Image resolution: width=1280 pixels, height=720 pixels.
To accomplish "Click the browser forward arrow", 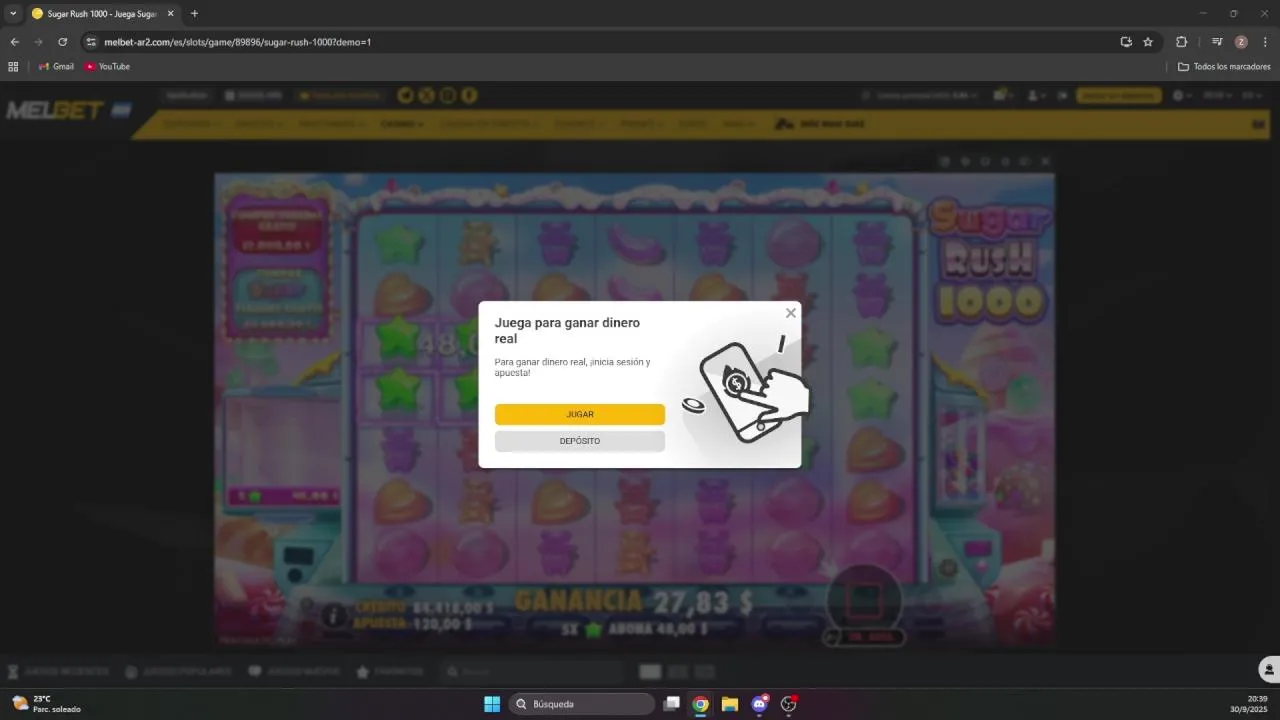I will click(38, 42).
